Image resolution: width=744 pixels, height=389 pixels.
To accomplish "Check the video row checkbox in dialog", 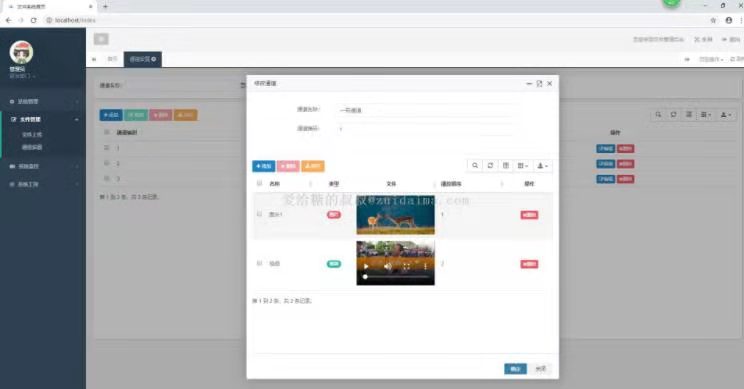I will click(x=259, y=263).
